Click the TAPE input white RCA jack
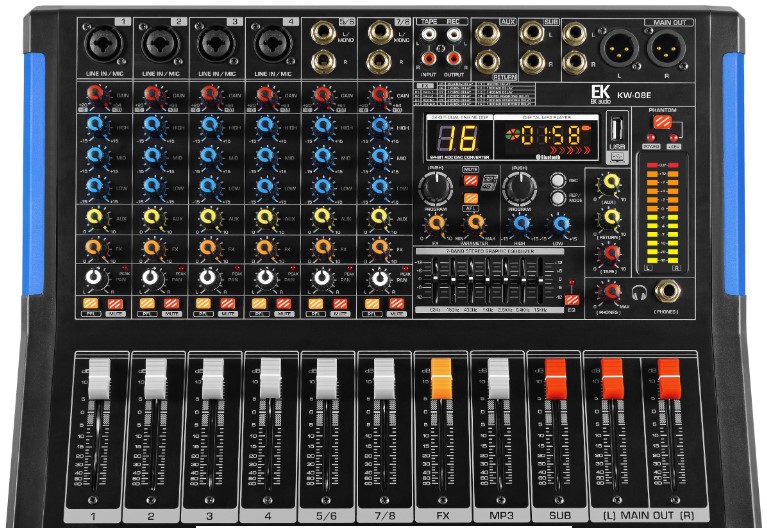Viewport: 767px width, 528px height. click(428, 35)
